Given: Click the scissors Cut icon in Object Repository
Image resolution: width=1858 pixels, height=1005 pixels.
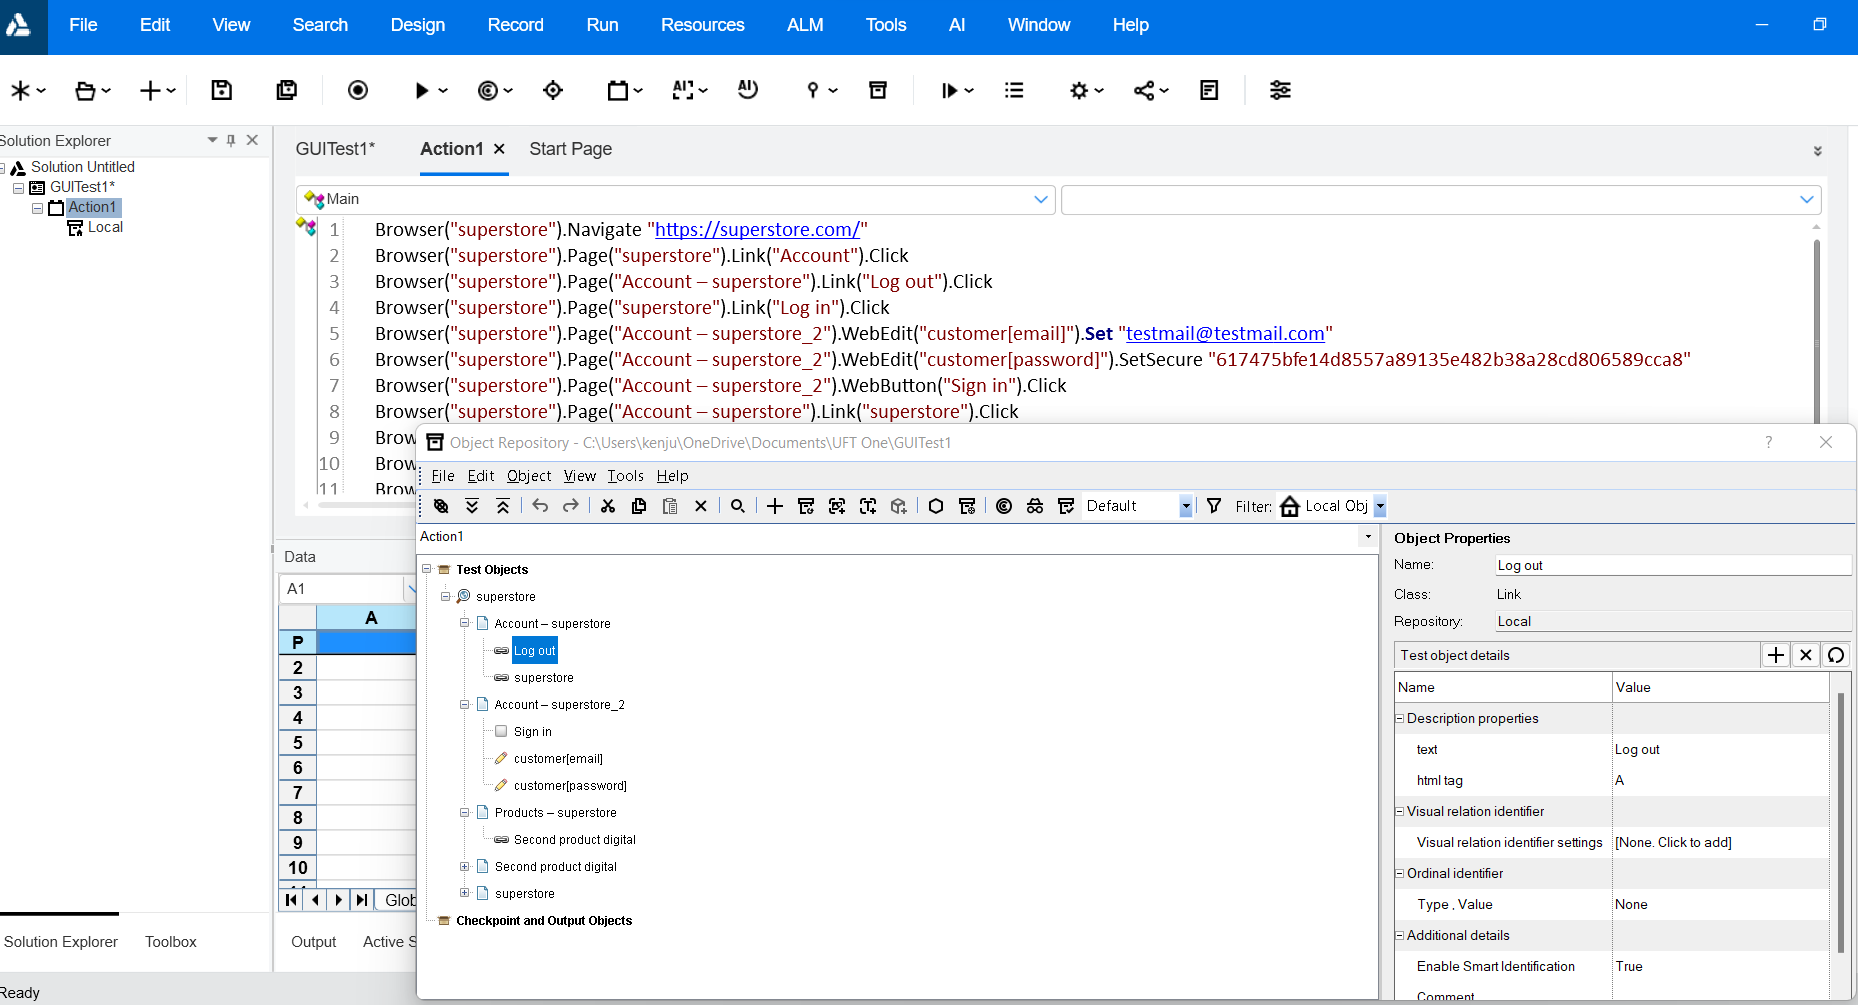Looking at the screenshot, I should 608,506.
